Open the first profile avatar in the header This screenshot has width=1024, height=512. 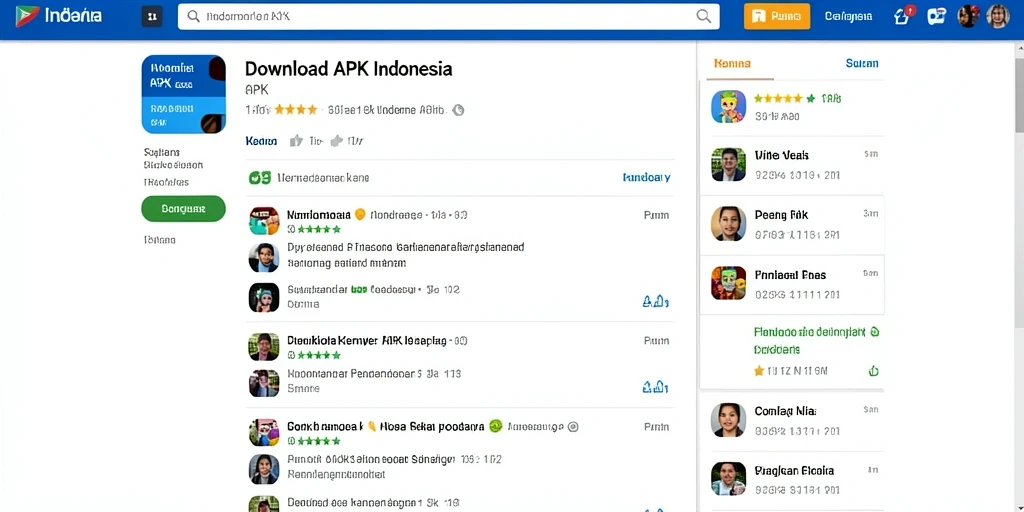point(968,16)
